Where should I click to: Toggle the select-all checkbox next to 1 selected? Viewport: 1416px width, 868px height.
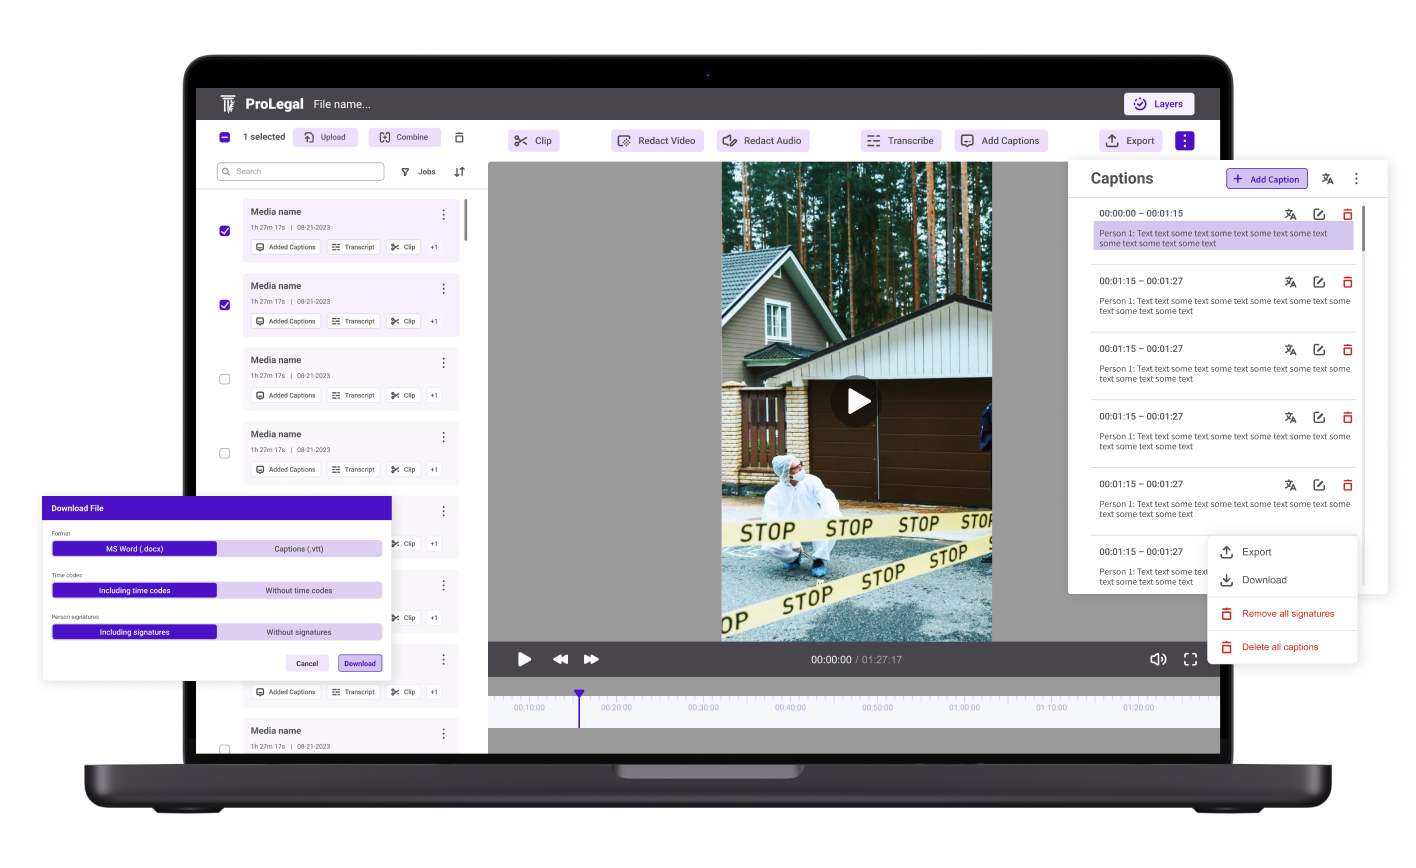pos(225,137)
